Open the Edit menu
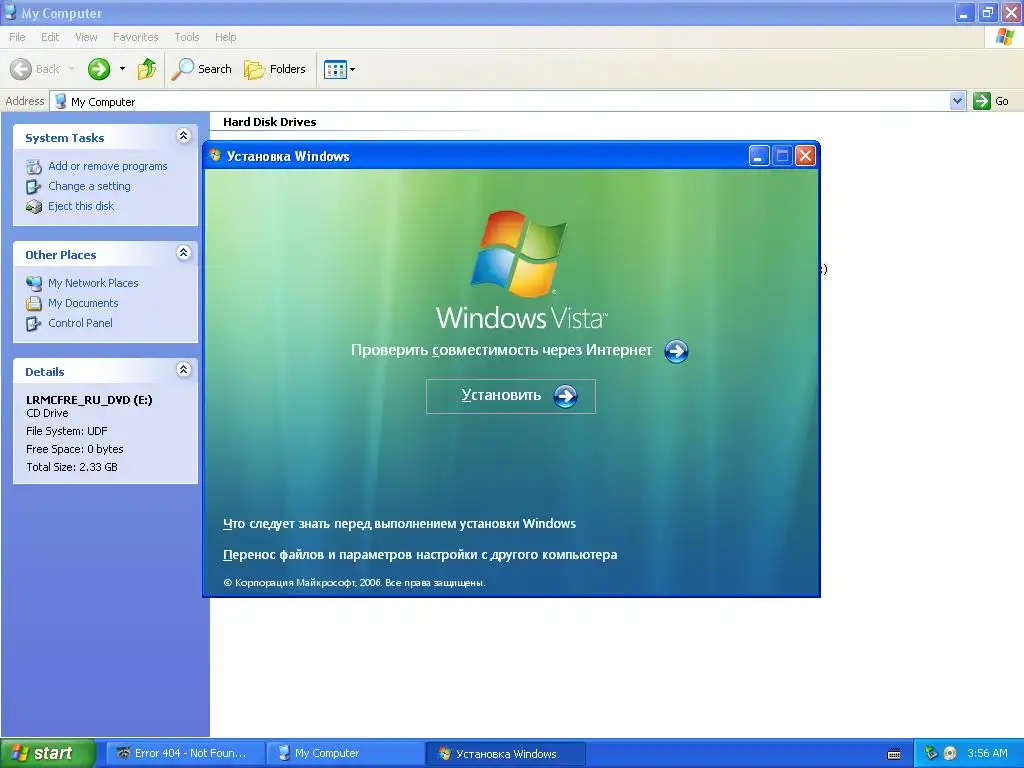1024x768 pixels. (x=50, y=37)
